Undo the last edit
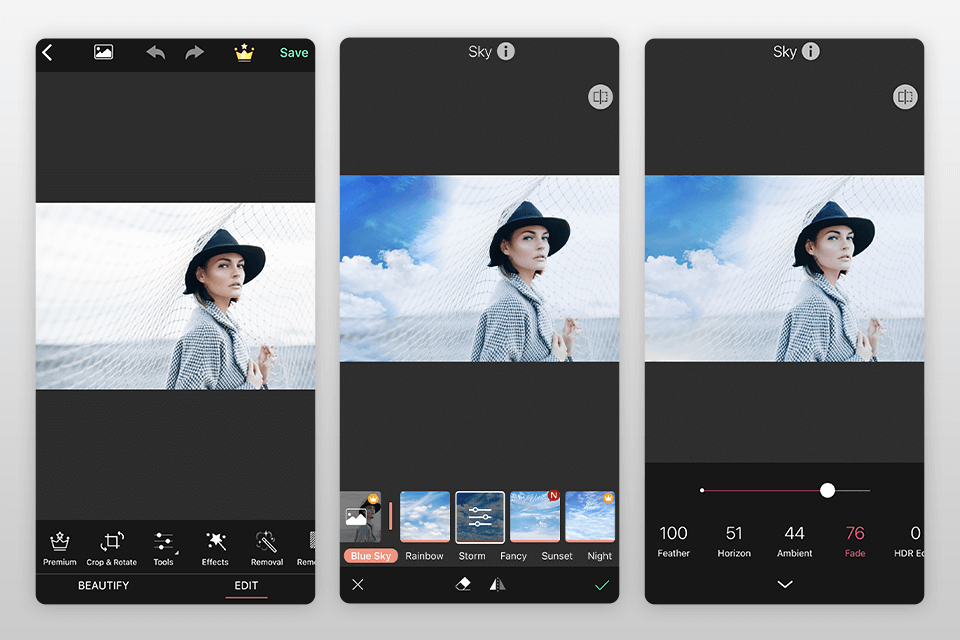This screenshot has height=640, width=960. click(156, 53)
